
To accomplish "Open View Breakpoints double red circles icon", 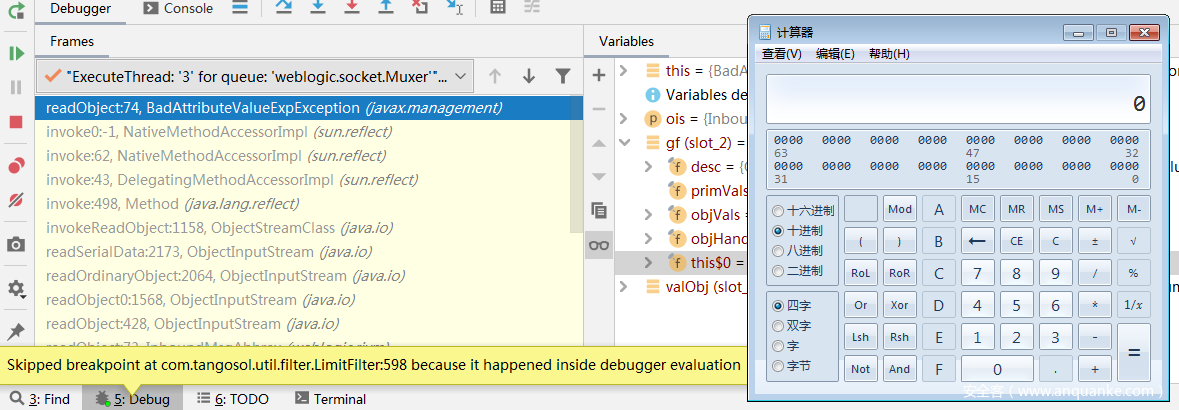I will tap(16, 165).
